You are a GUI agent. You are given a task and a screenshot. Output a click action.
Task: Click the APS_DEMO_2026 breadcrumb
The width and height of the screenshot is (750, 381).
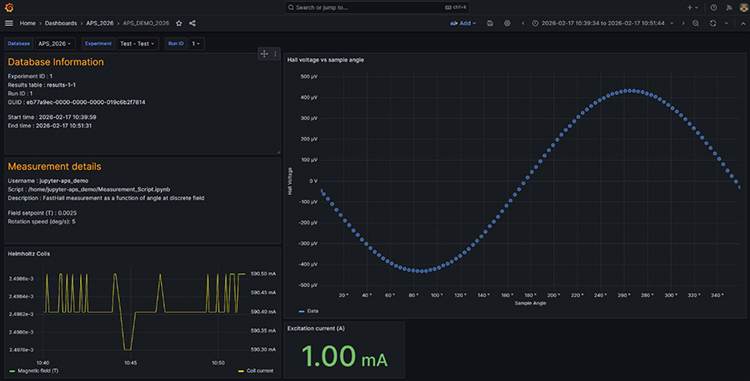point(146,23)
